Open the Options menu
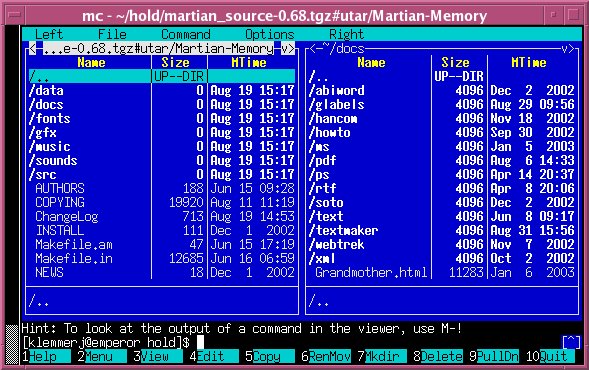 [269, 35]
